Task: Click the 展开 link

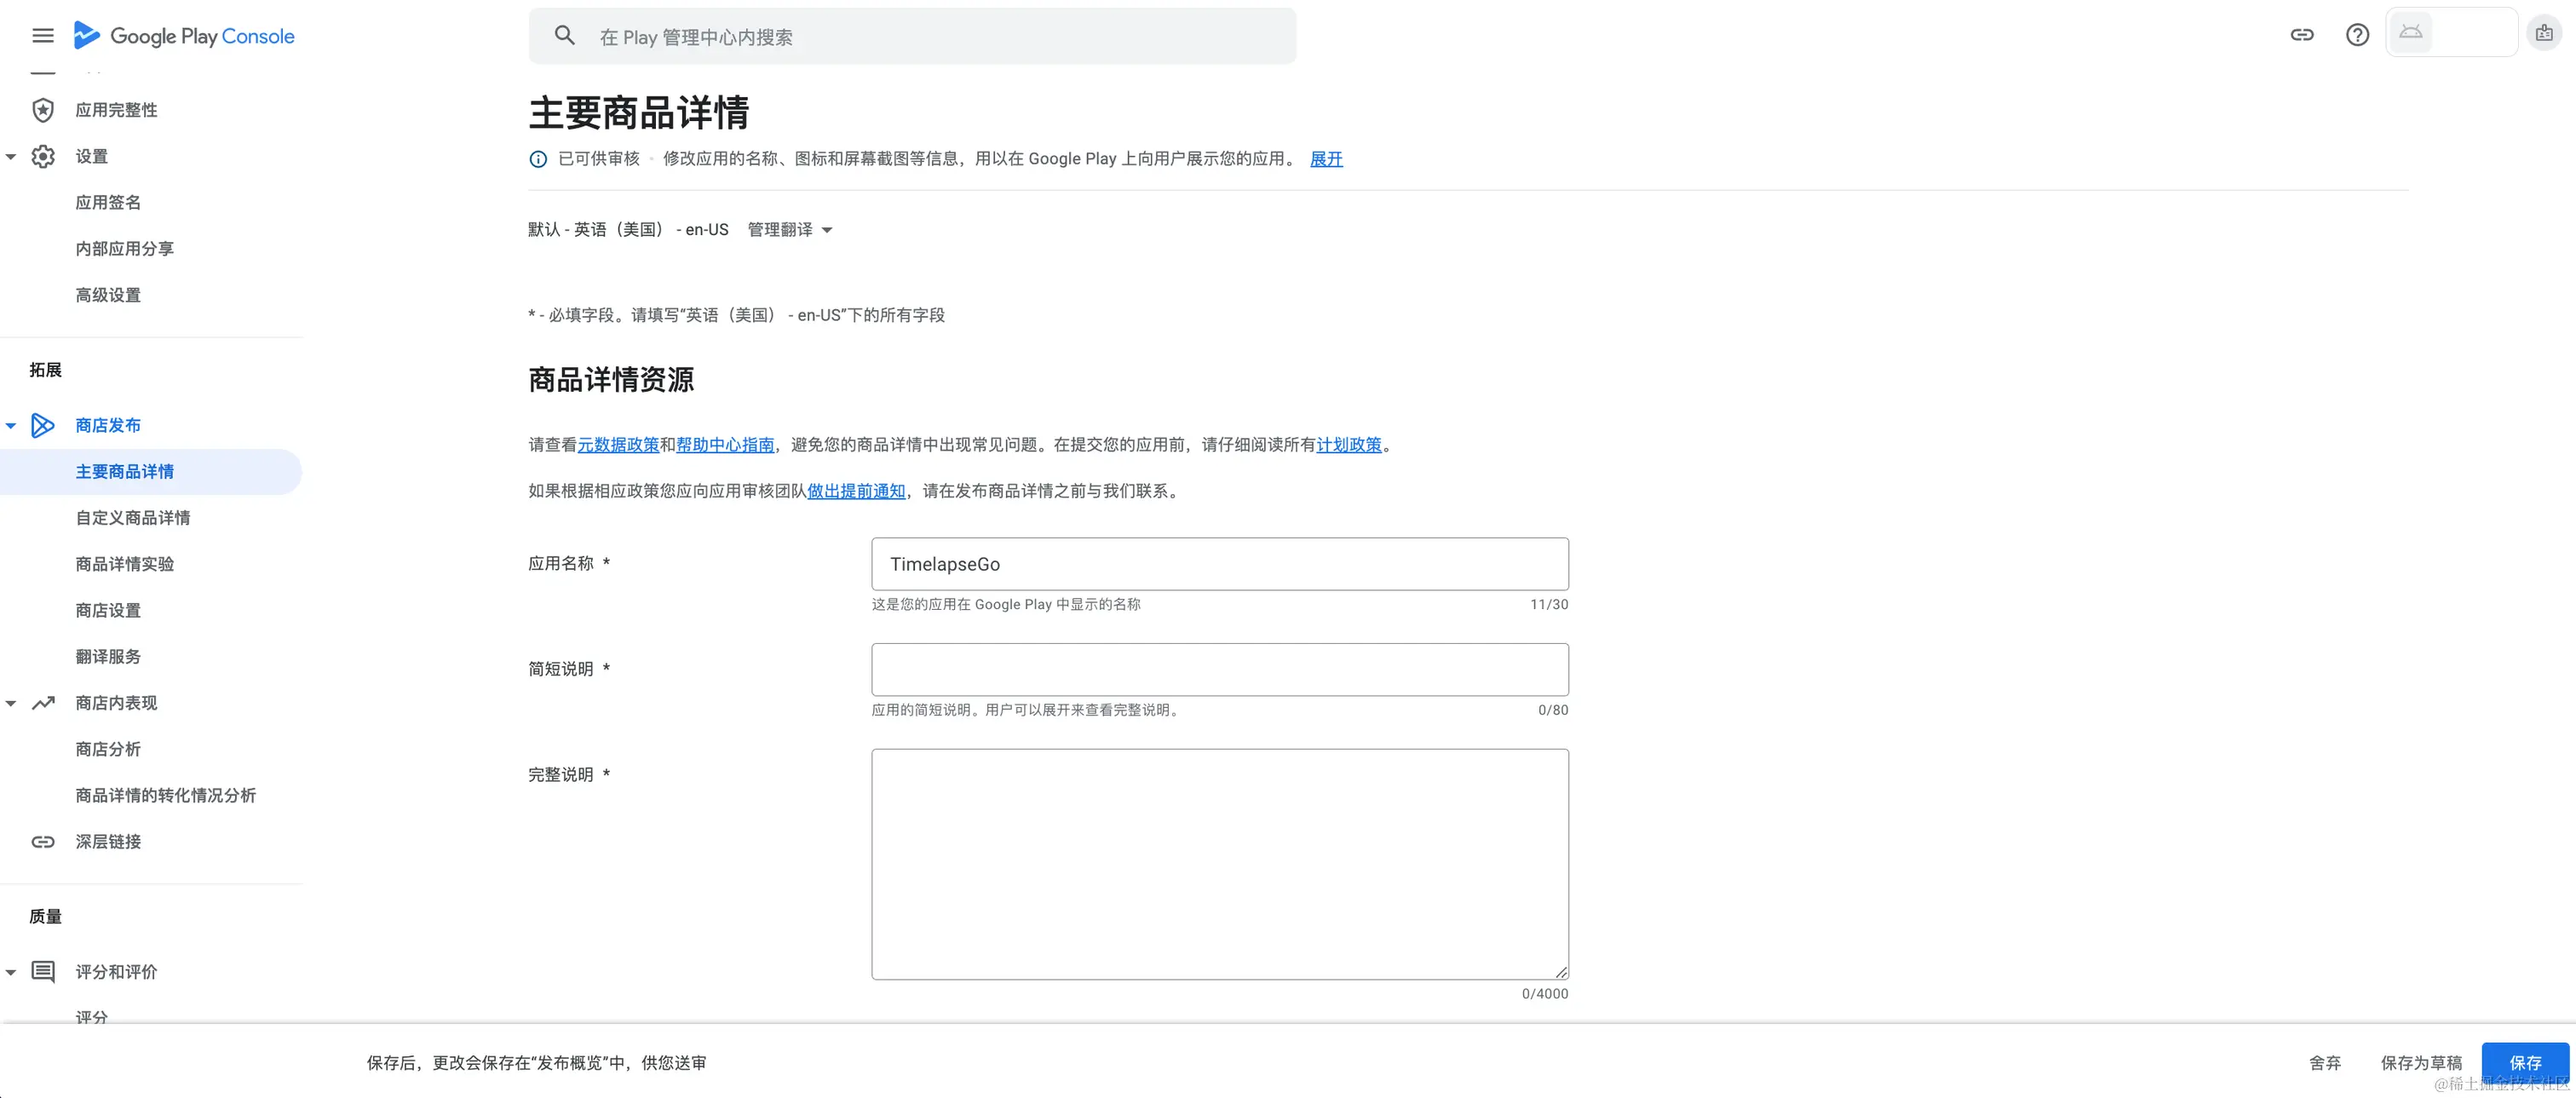Action: (1326, 159)
